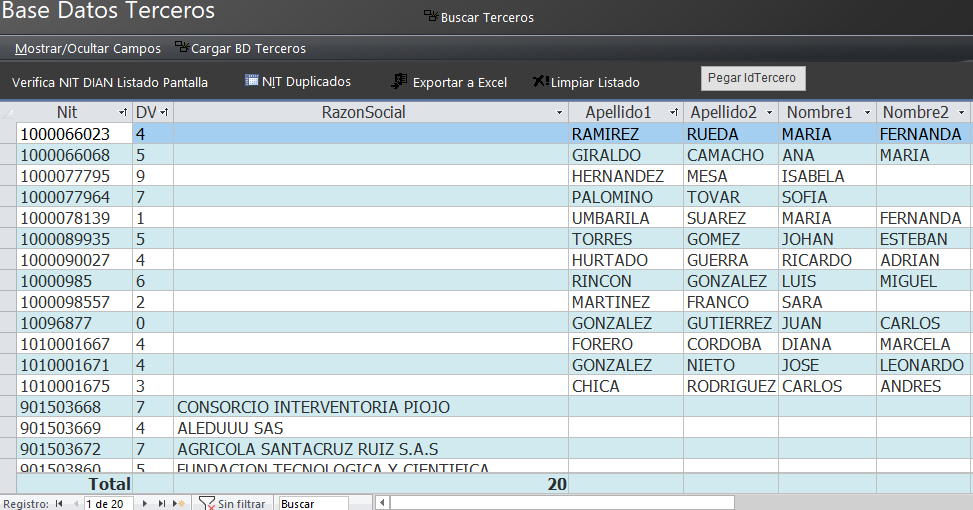Jump to the last record
The image size is (973, 510).
(x=162, y=503)
